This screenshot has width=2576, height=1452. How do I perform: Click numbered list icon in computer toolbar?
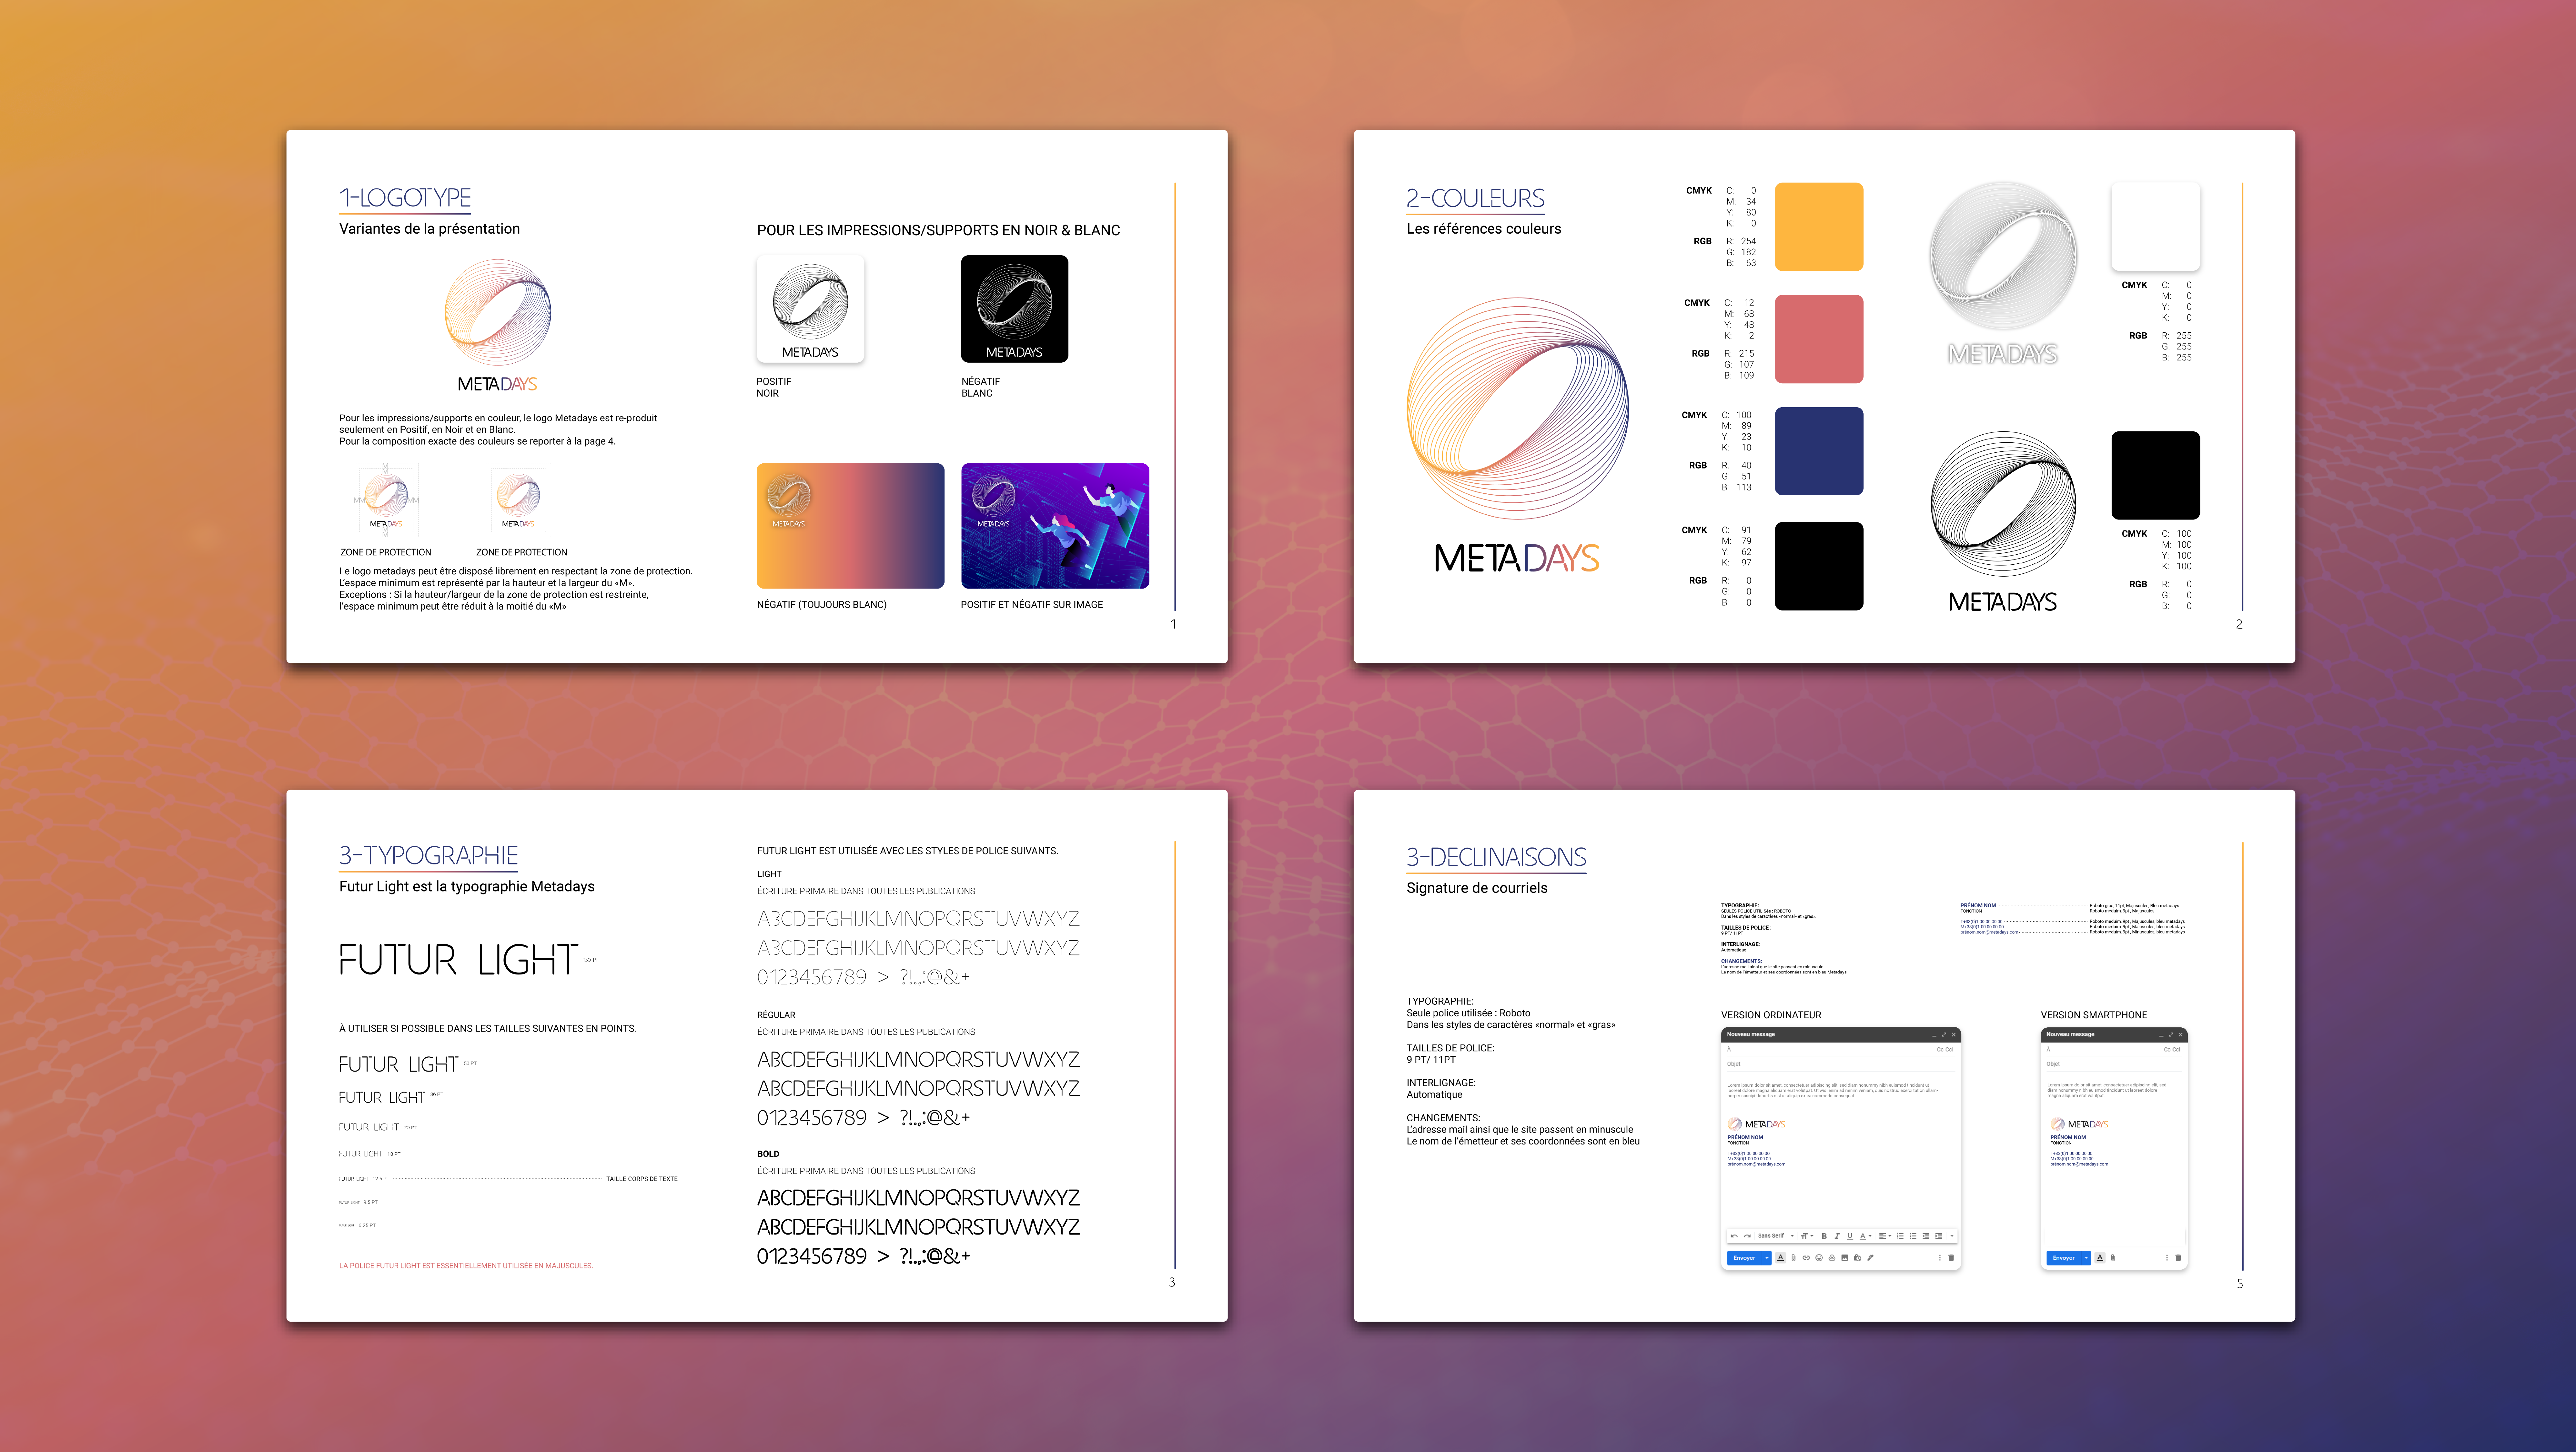[1900, 1236]
